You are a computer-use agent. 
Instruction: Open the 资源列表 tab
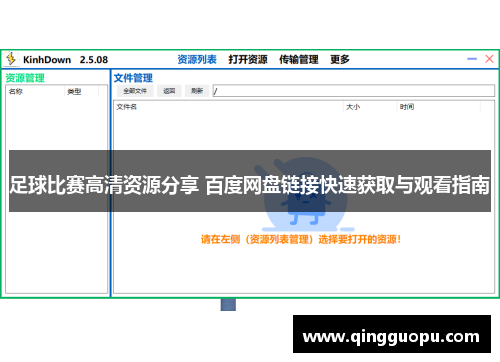click(197, 59)
